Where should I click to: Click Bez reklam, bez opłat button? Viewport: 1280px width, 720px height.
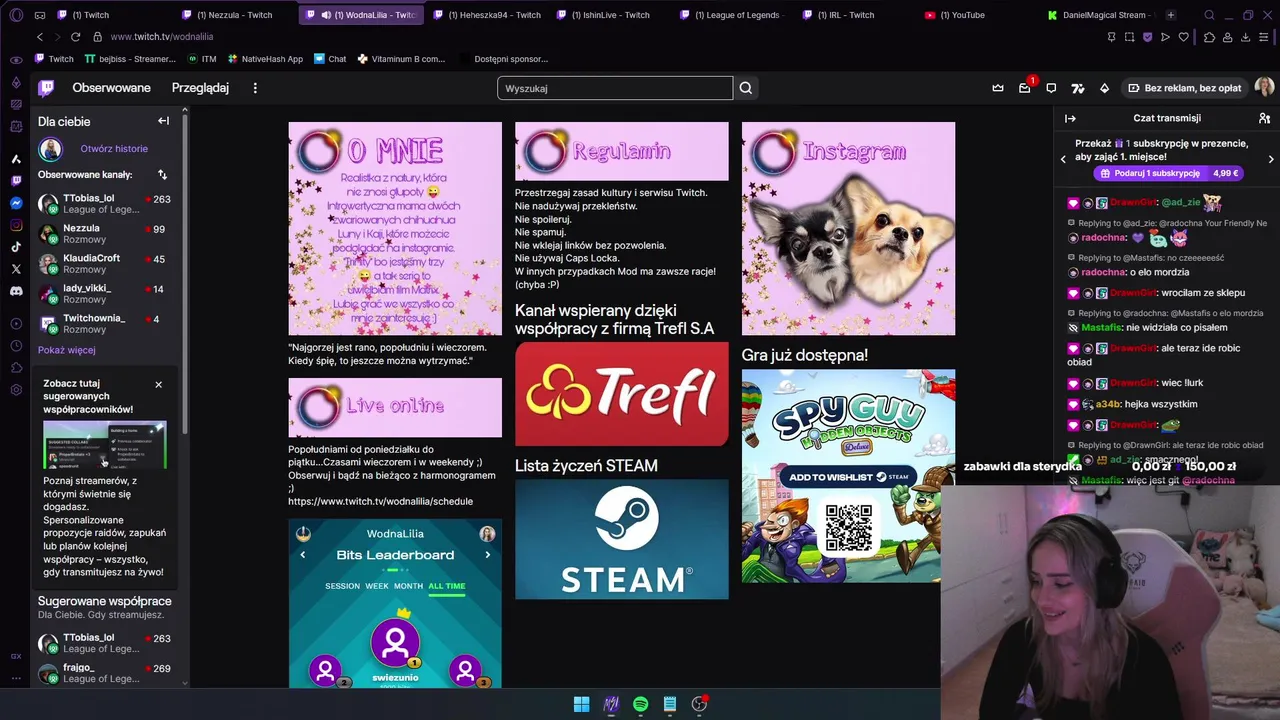point(1183,88)
